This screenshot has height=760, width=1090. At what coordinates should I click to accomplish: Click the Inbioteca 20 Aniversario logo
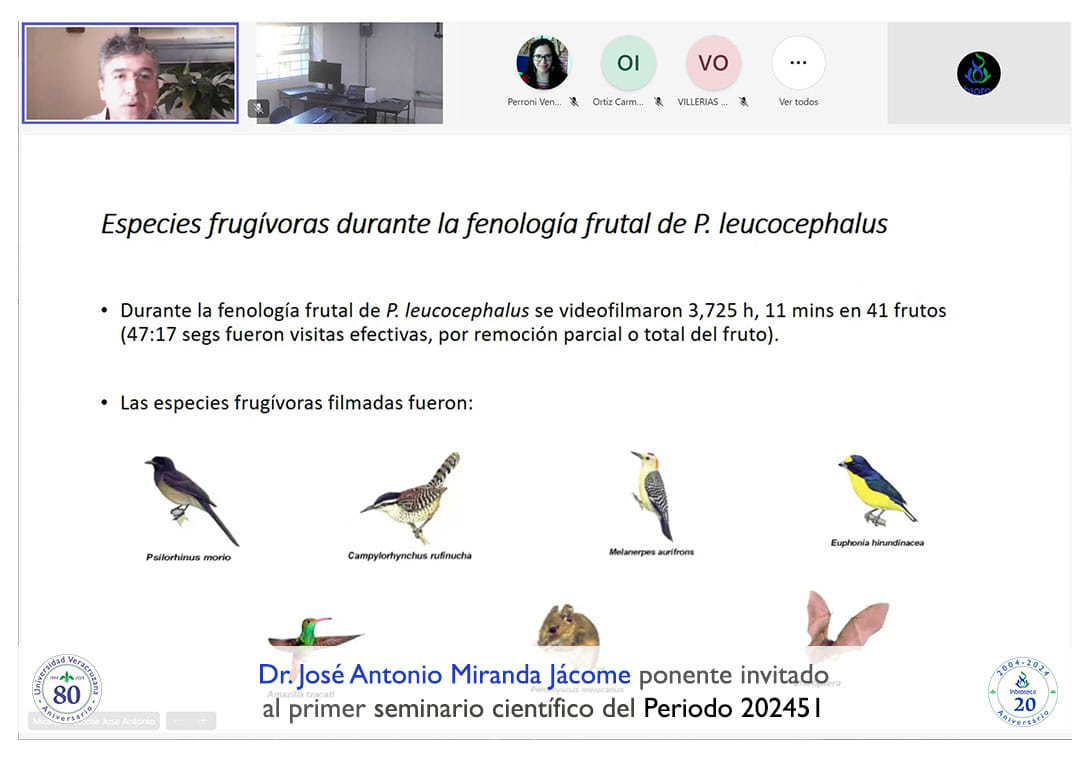[1022, 691]
